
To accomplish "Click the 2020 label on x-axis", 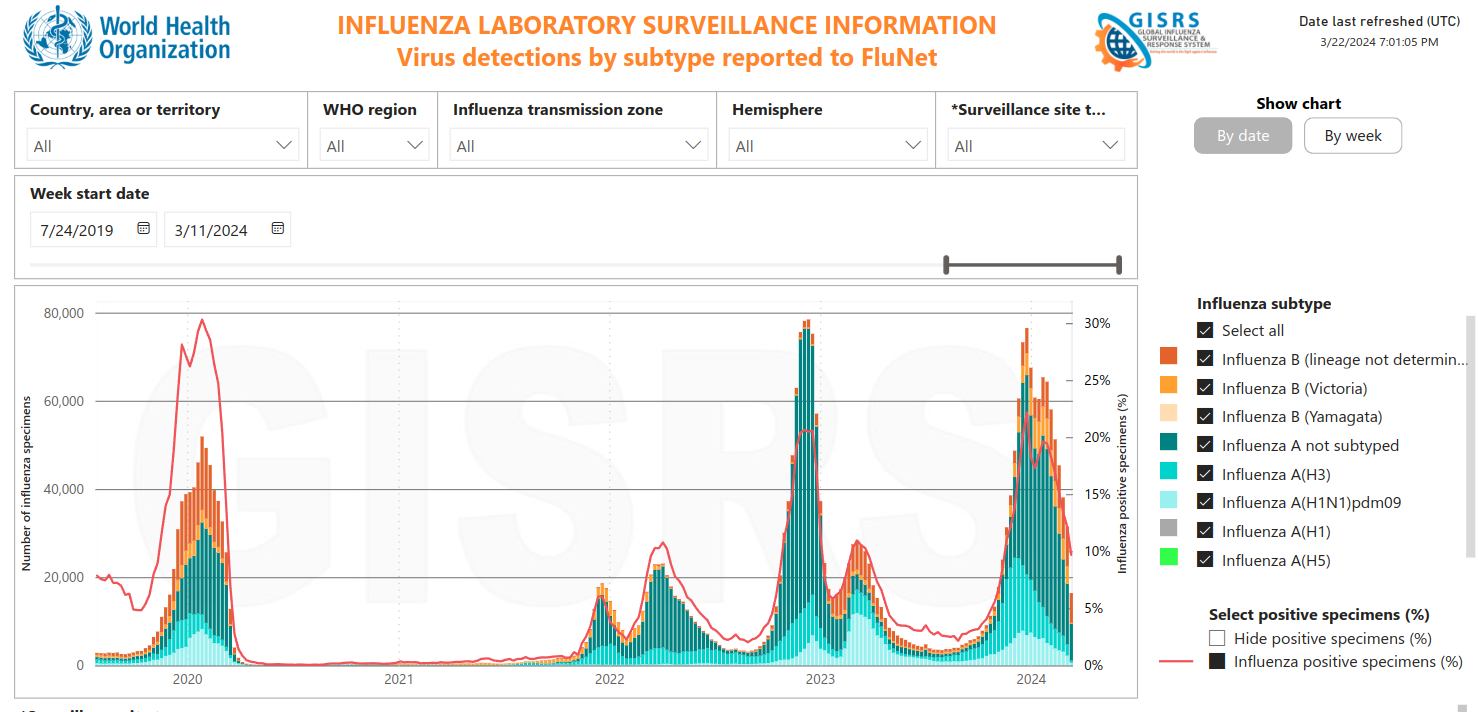I will [x=188, y=680].
